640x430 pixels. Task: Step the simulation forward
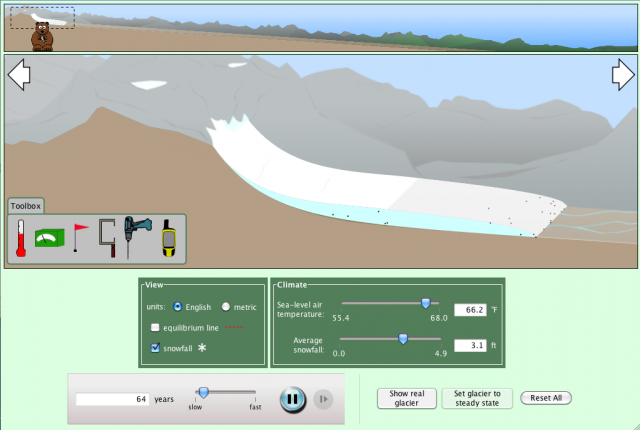pyautogui.click(x=323, y=399)
